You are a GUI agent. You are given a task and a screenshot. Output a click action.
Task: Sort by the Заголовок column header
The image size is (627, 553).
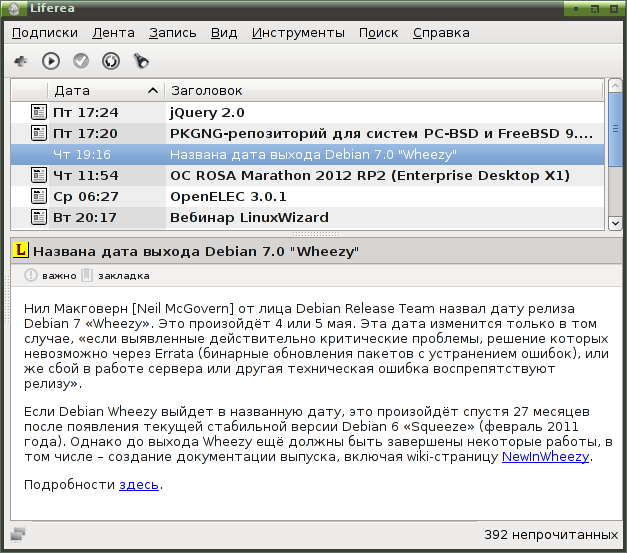point(383,91)
